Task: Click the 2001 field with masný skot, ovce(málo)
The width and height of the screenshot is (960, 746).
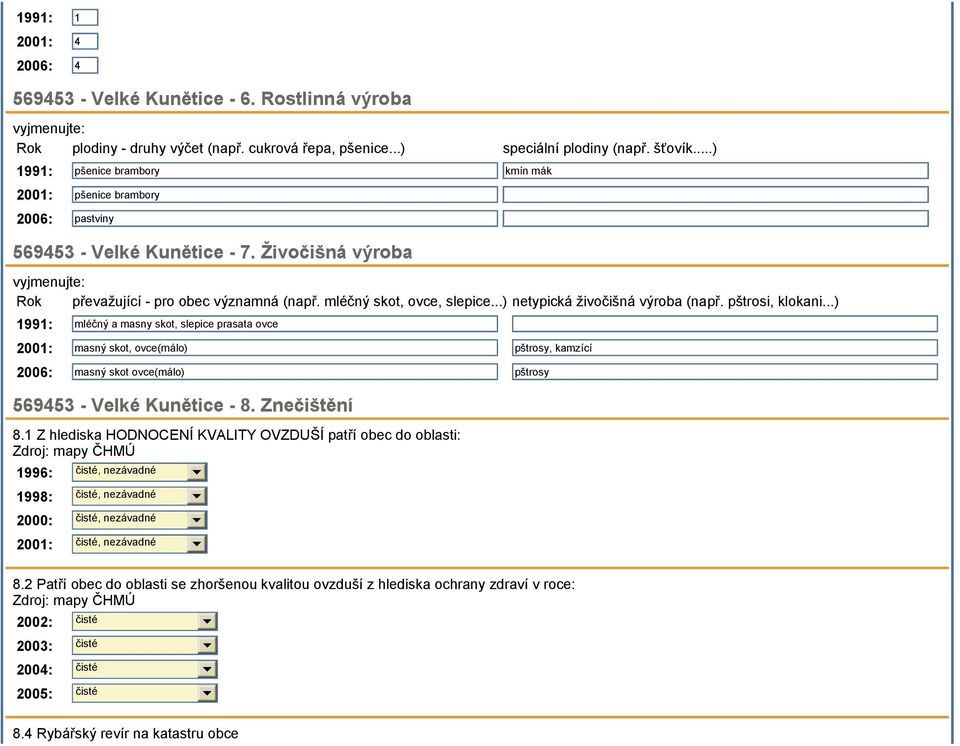Action: [285, 348]
